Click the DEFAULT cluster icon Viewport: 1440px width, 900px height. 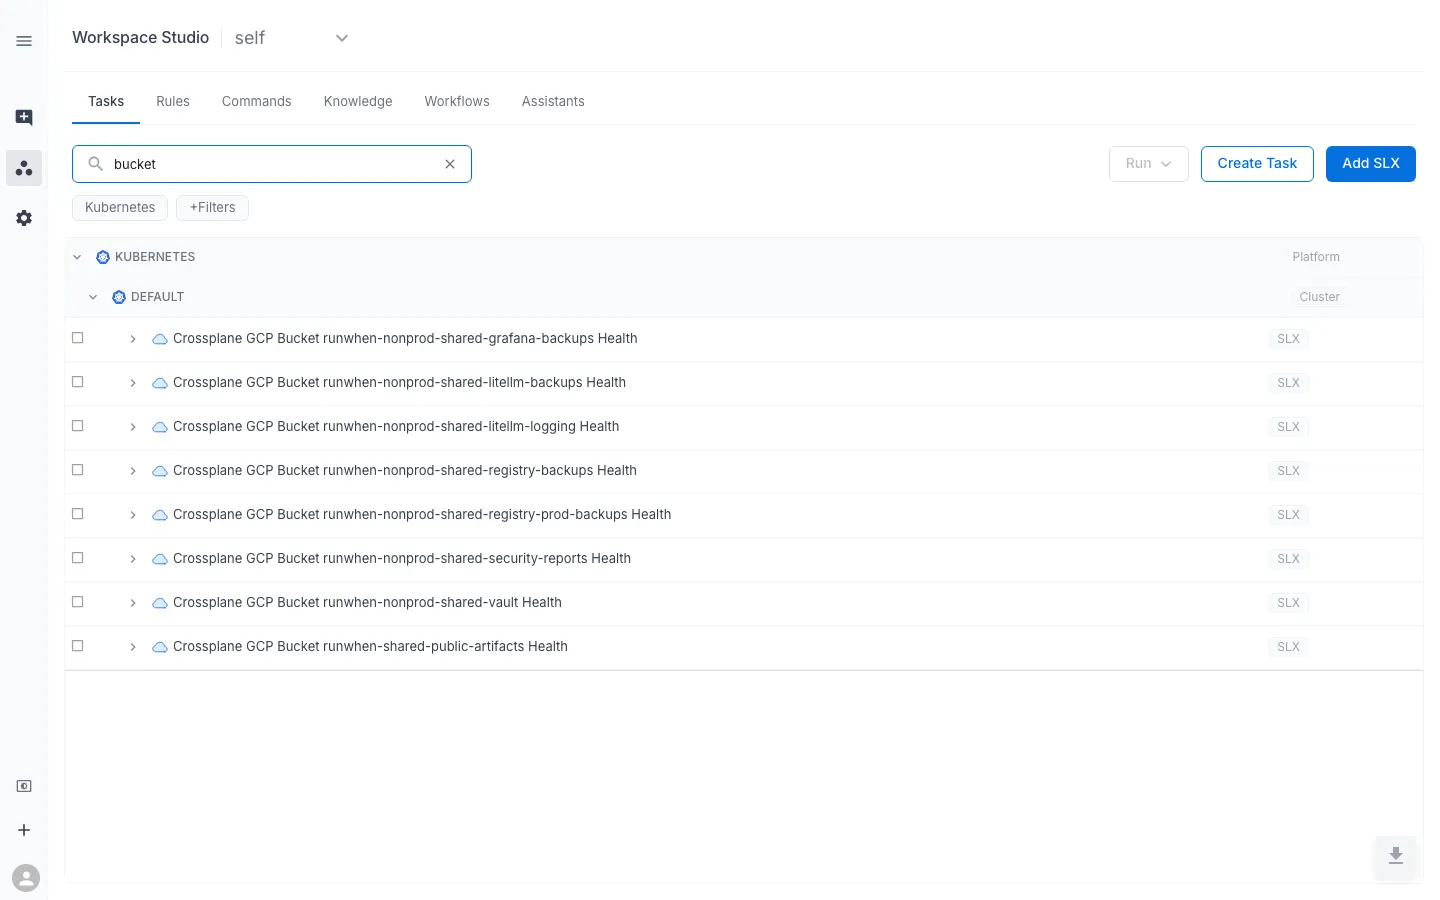tap(119, 297)
